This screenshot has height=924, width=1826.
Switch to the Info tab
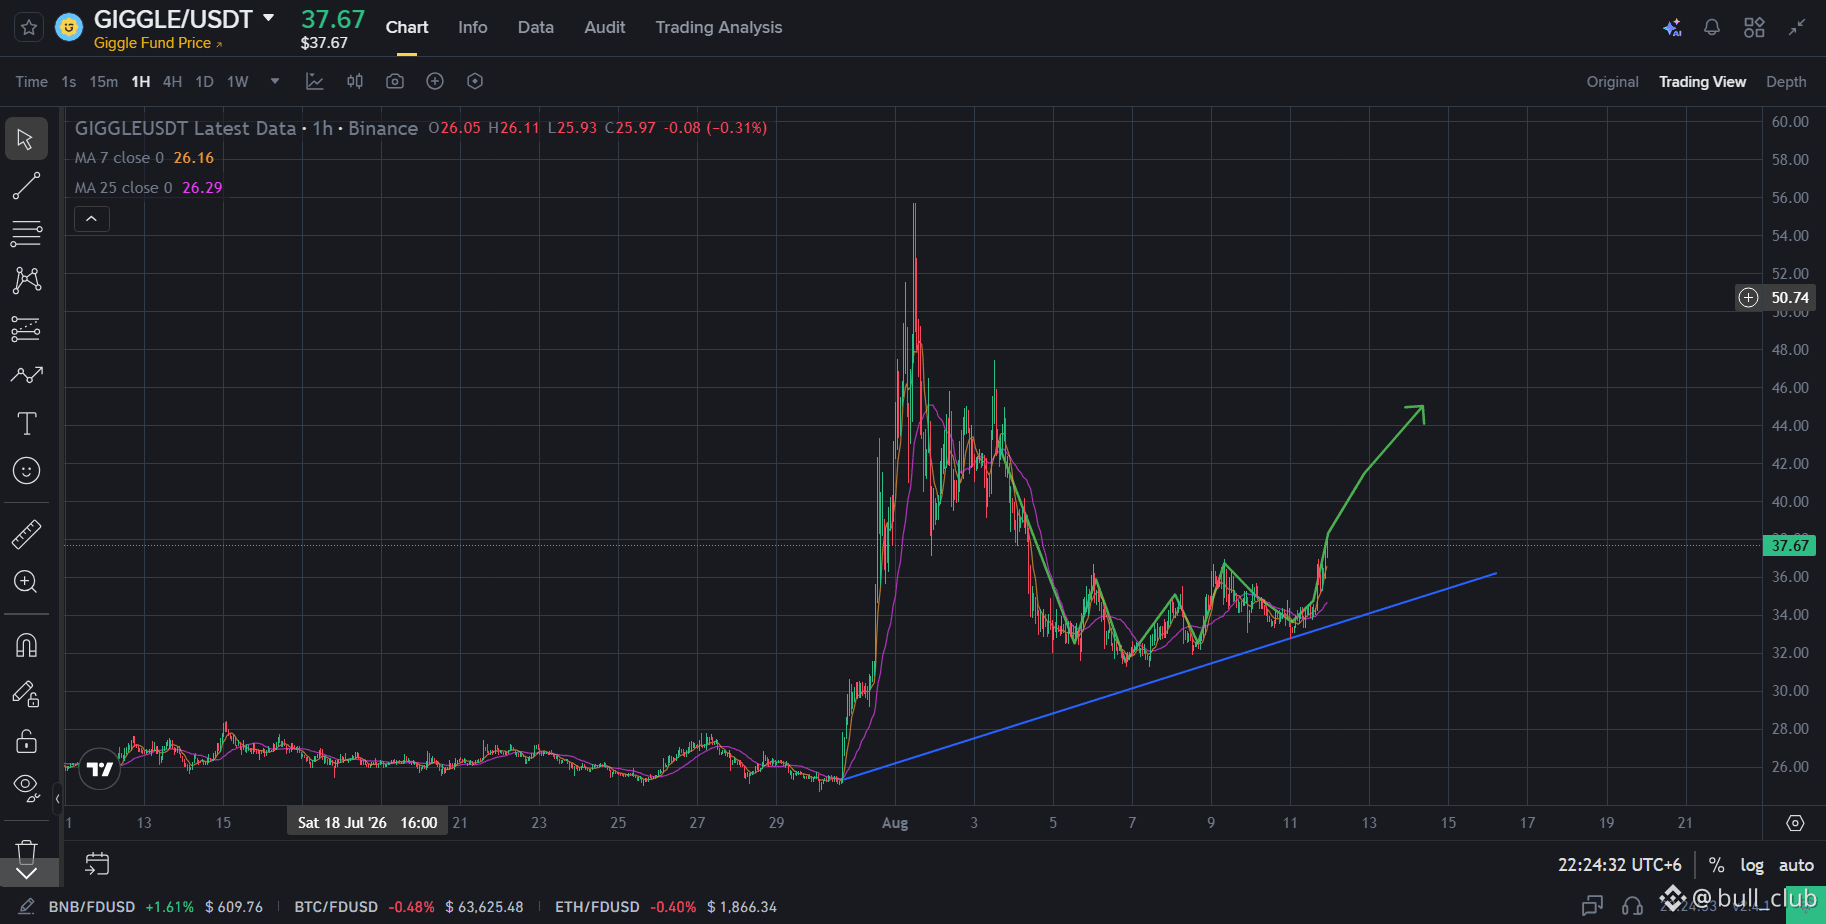[x=473, y=27]
